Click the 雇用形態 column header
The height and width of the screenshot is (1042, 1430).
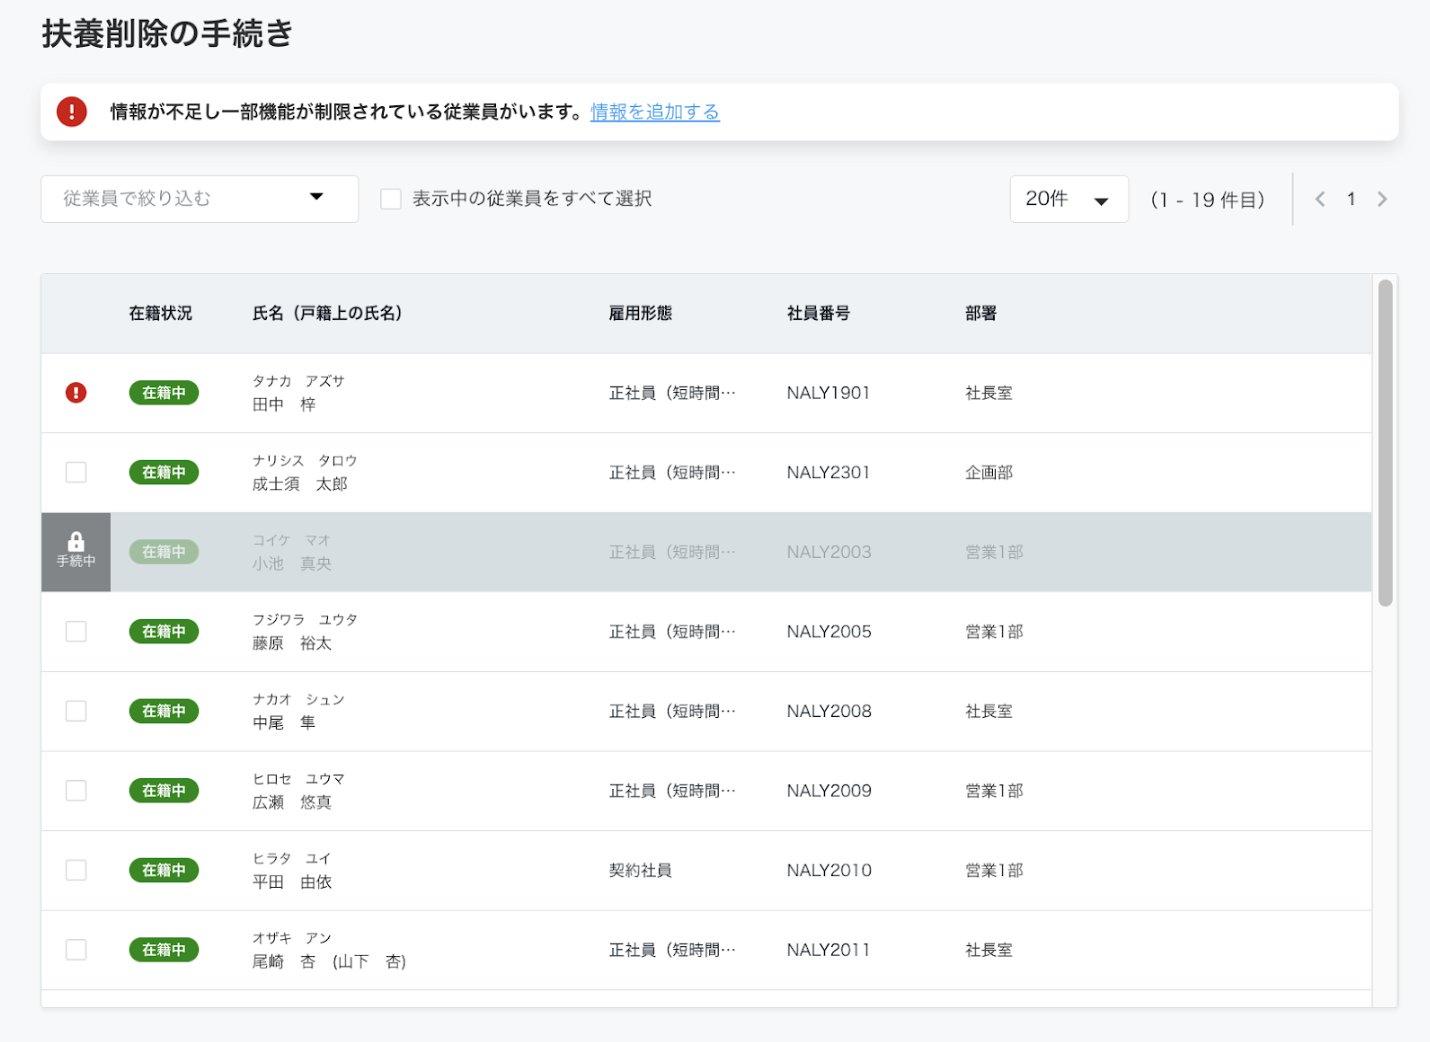click(x=640, y=313)
